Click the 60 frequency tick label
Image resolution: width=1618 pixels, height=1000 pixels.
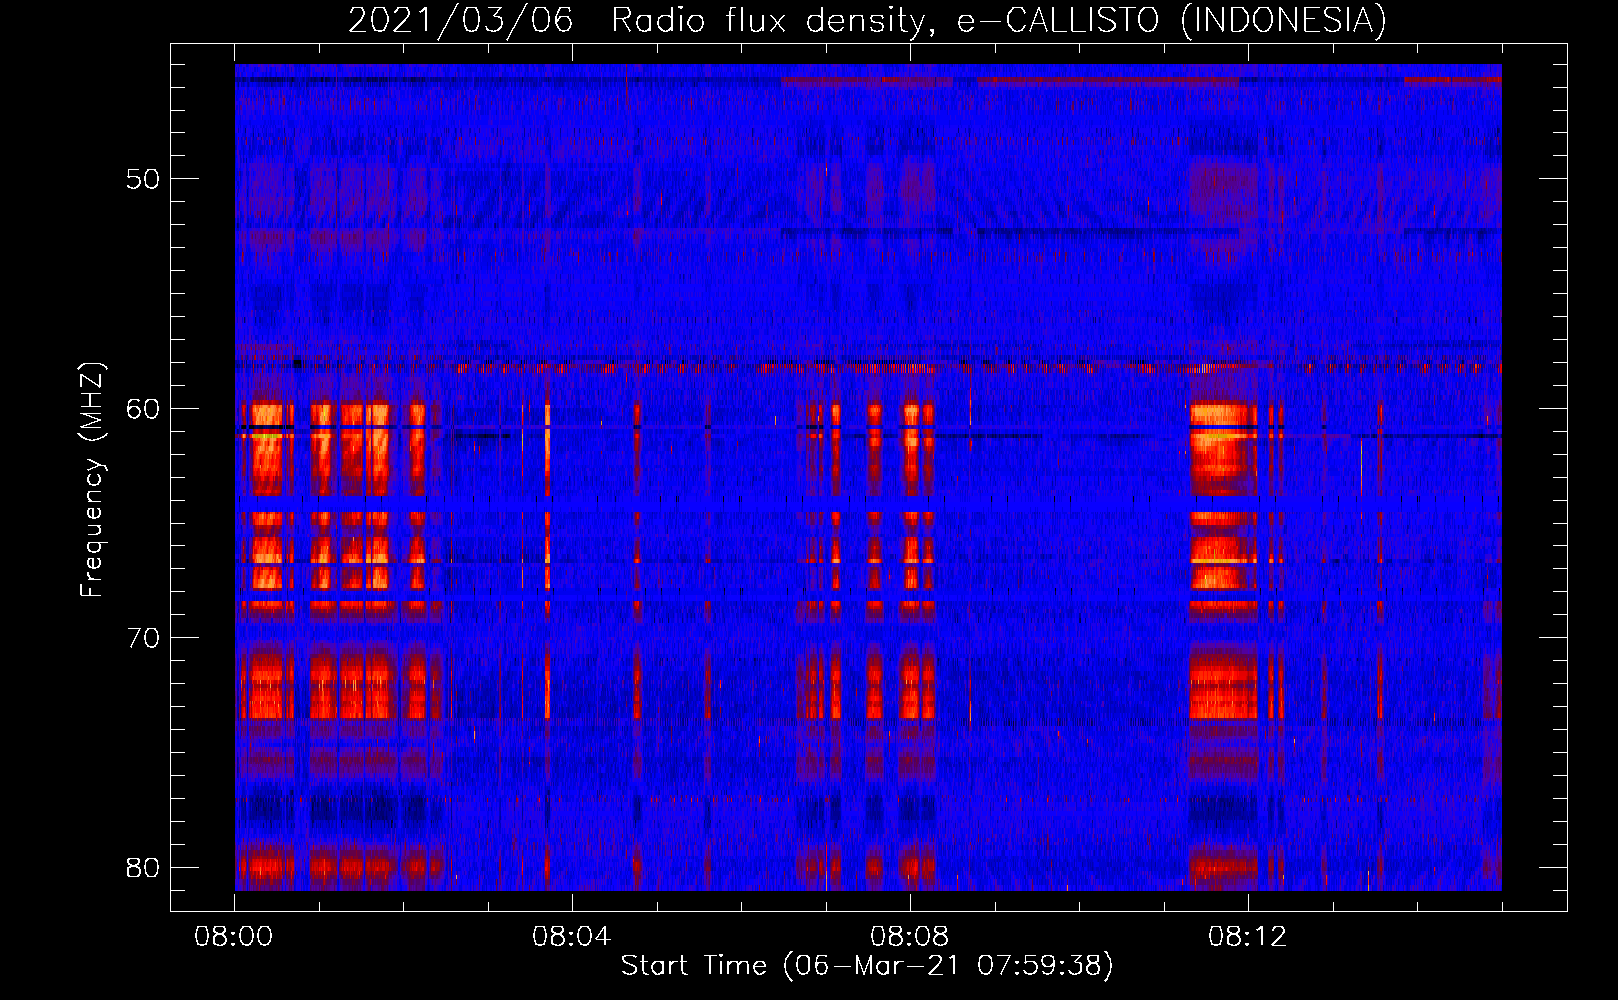(x=144, y=409)
